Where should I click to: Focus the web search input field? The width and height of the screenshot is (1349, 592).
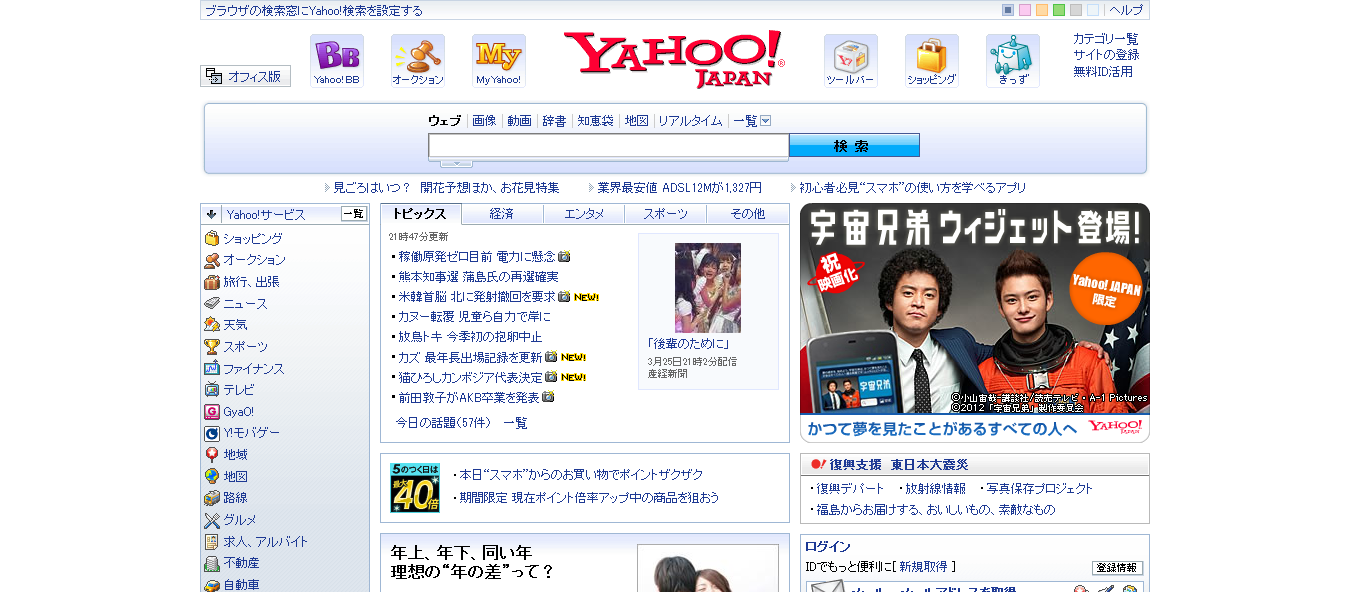609,146
